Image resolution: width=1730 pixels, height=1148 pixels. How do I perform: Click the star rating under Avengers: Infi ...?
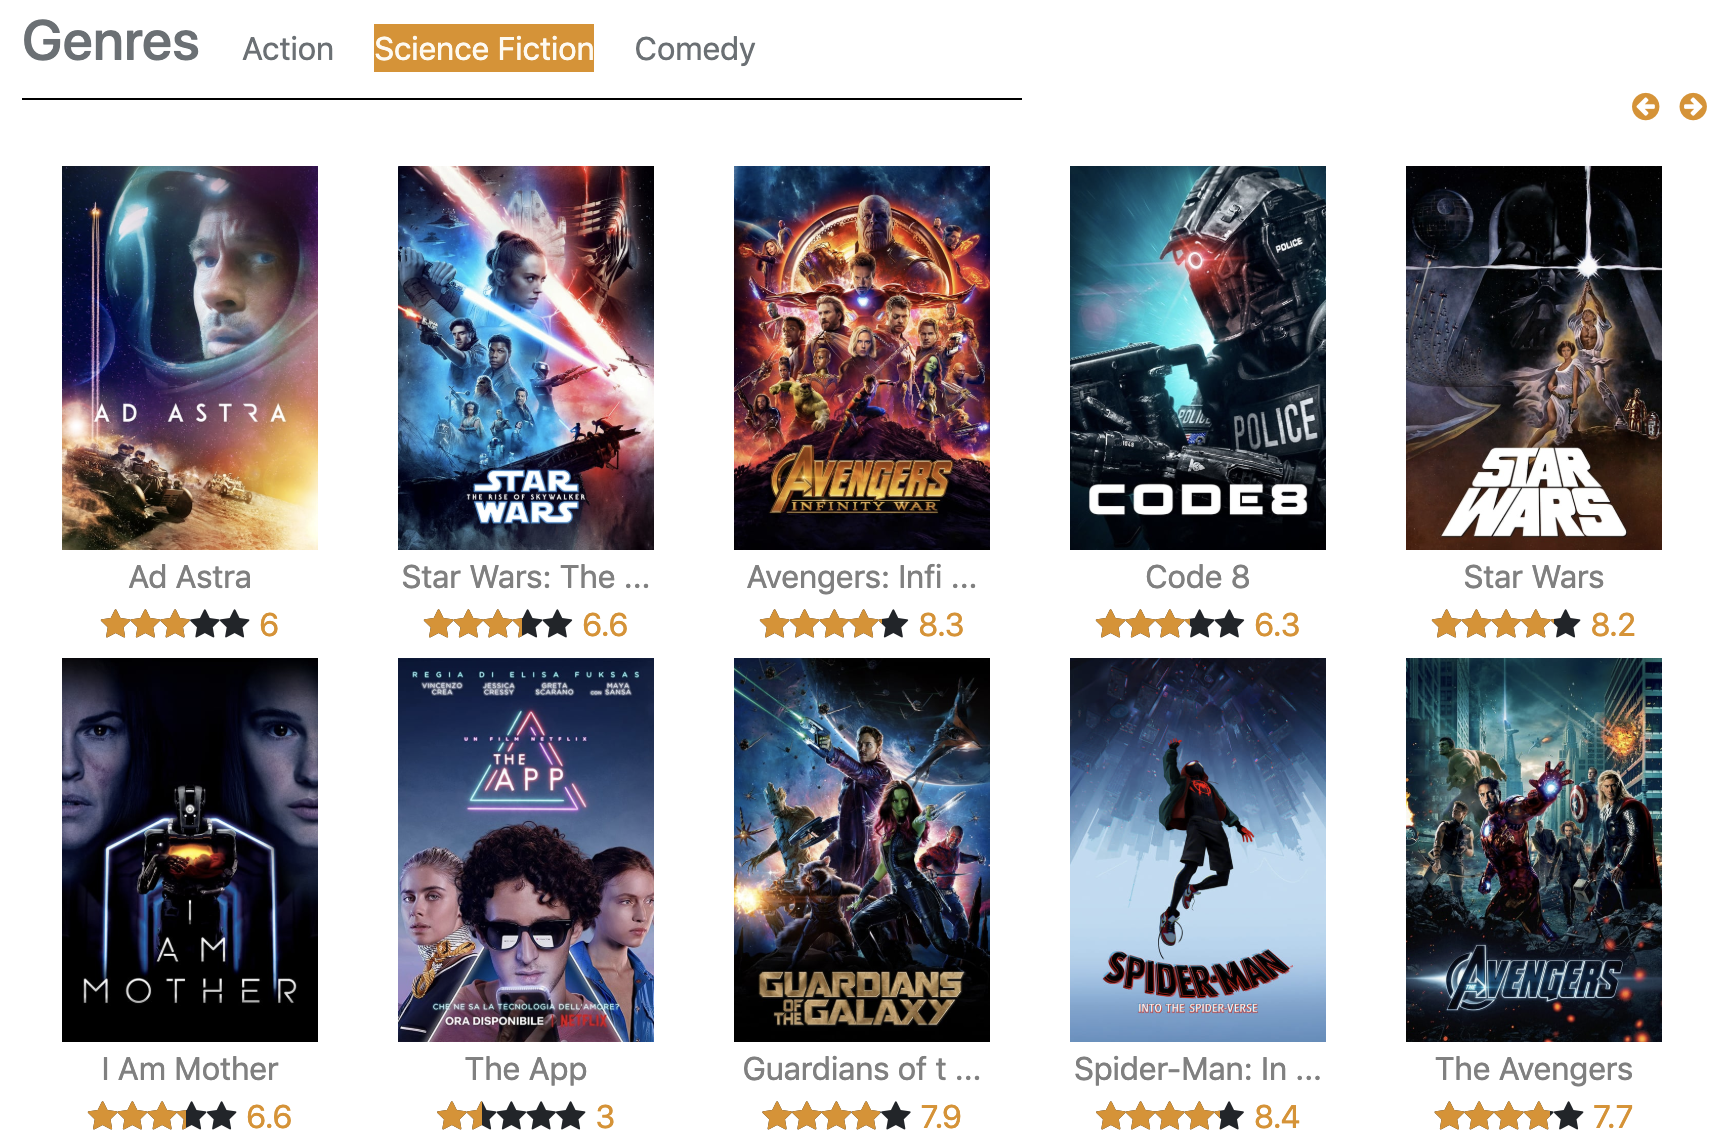(834, 625)
